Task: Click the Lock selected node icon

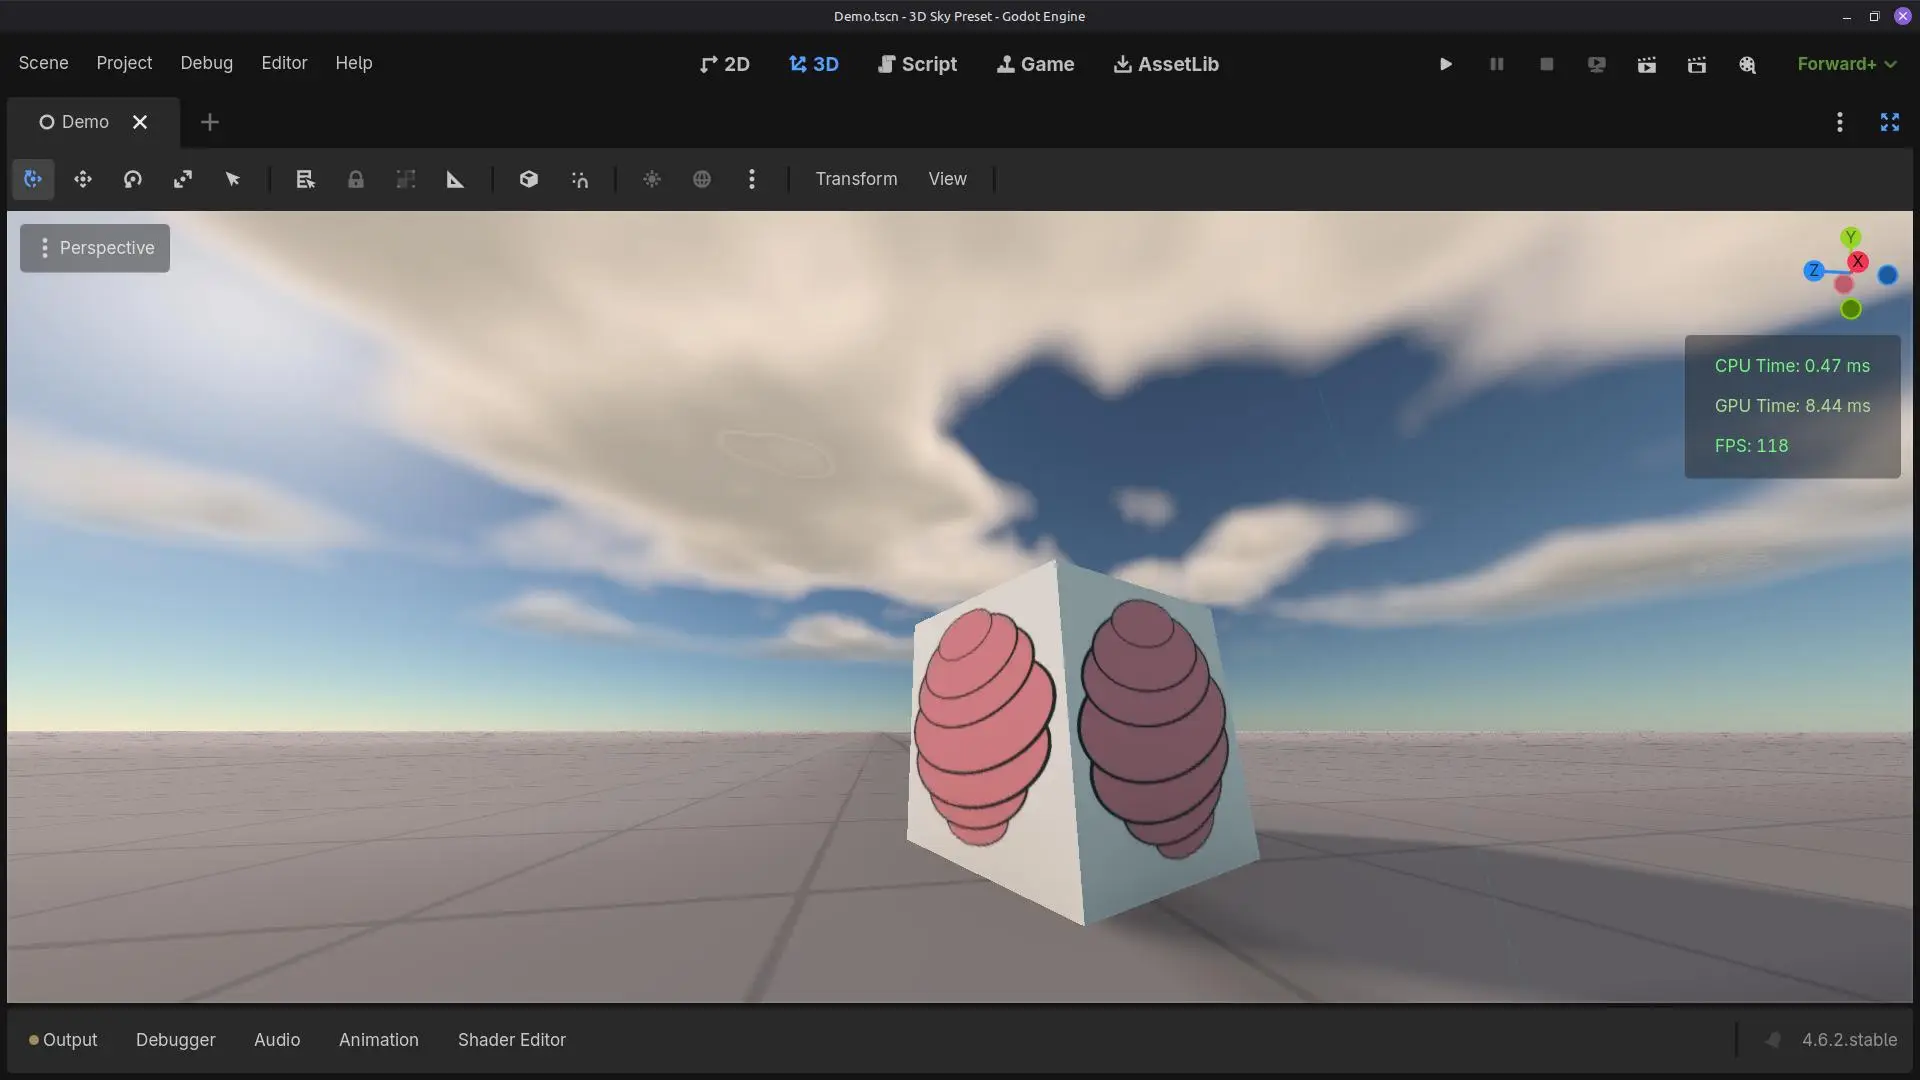Action: 355,179
